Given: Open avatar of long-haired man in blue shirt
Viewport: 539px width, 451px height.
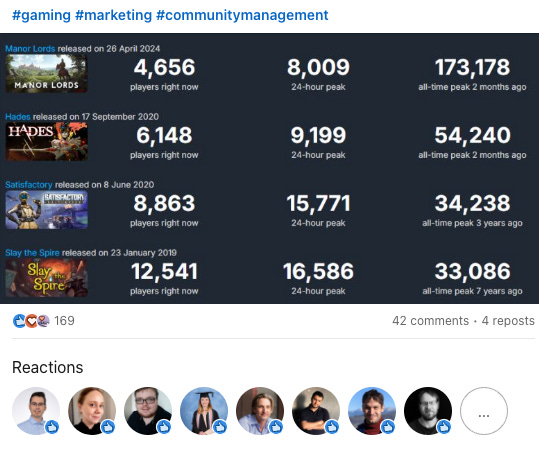Looking at the screenshot, I should 260,411.
